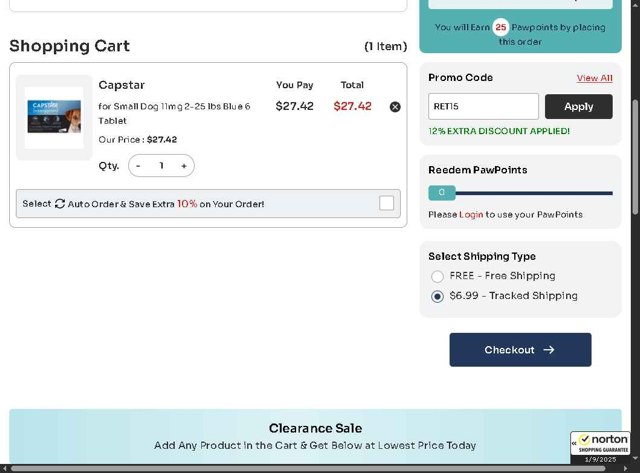This screenshot has width=640, height=473.
Task: Click the Clearance Sale banner heading
Action: pos(315,428)
